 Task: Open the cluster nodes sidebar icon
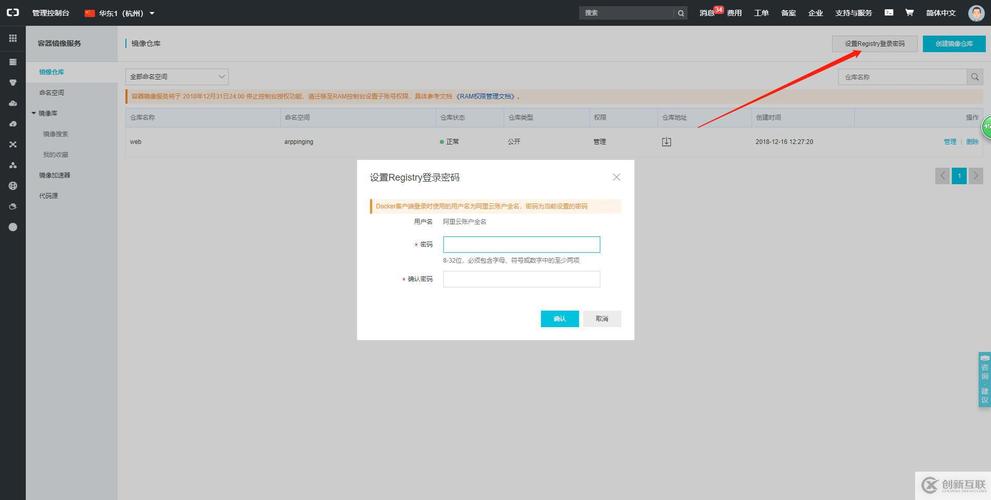pyautogui.click(x=13, y=165)
